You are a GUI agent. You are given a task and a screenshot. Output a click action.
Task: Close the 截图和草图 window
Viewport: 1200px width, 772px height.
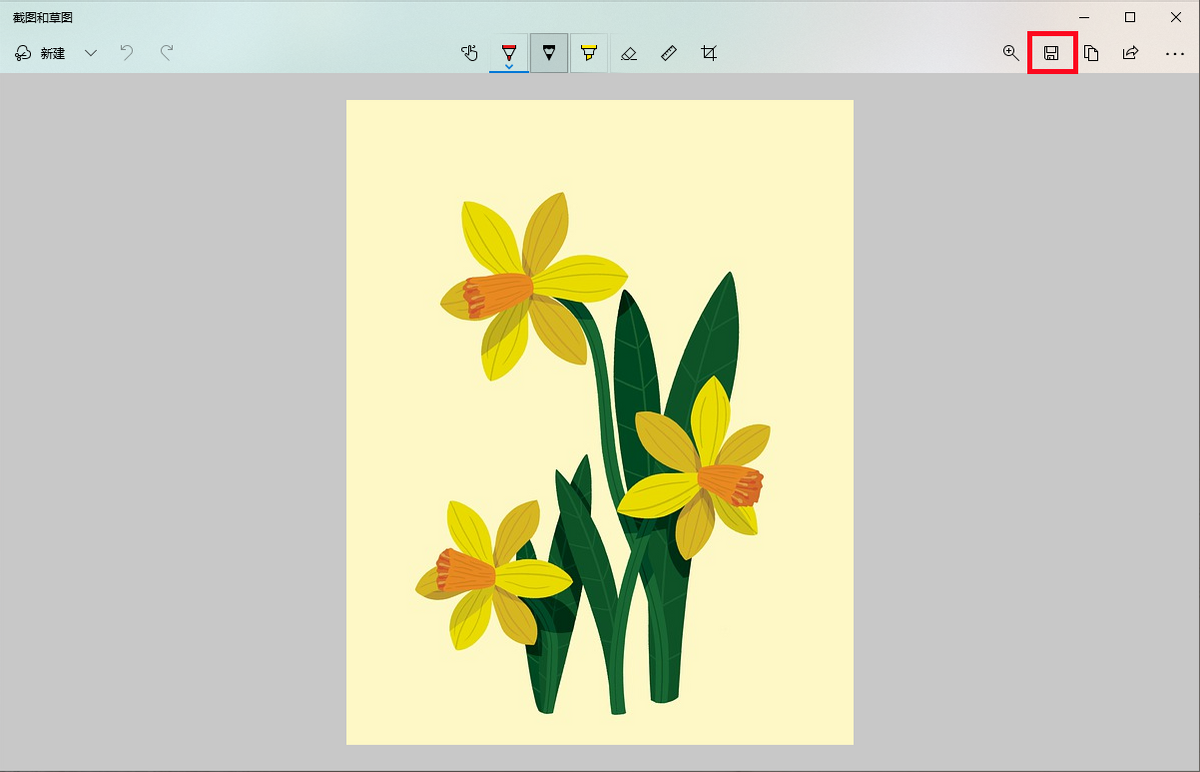[1176, 17]
